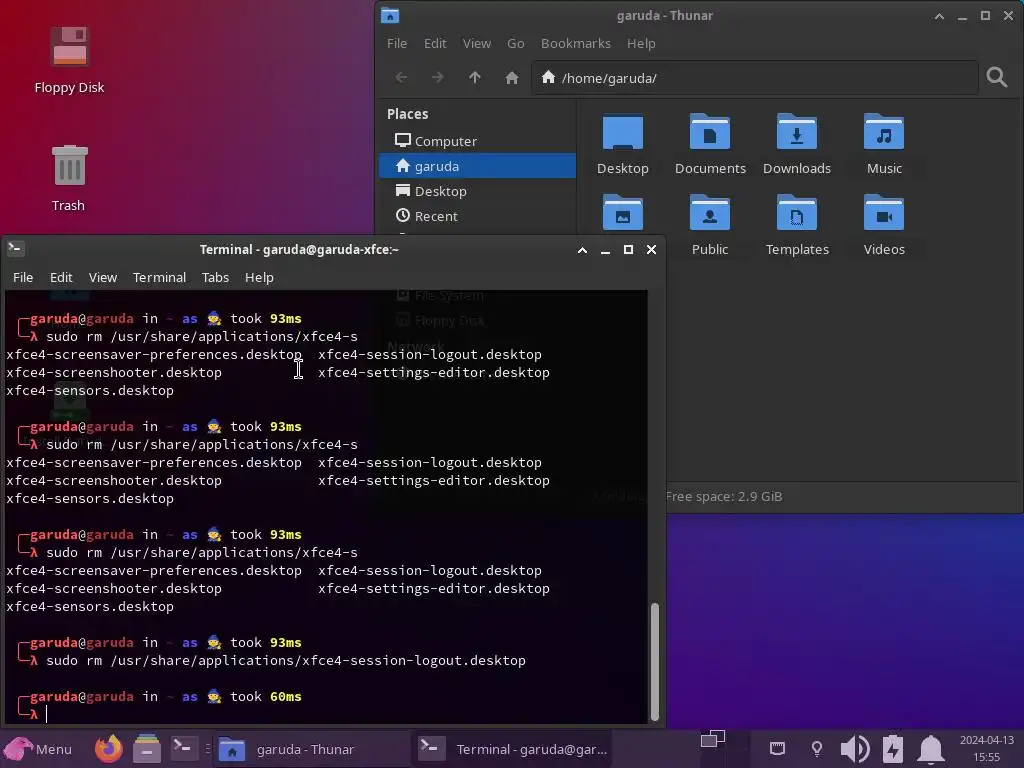Open the panel clock showing 15:55

click(986, 748)
